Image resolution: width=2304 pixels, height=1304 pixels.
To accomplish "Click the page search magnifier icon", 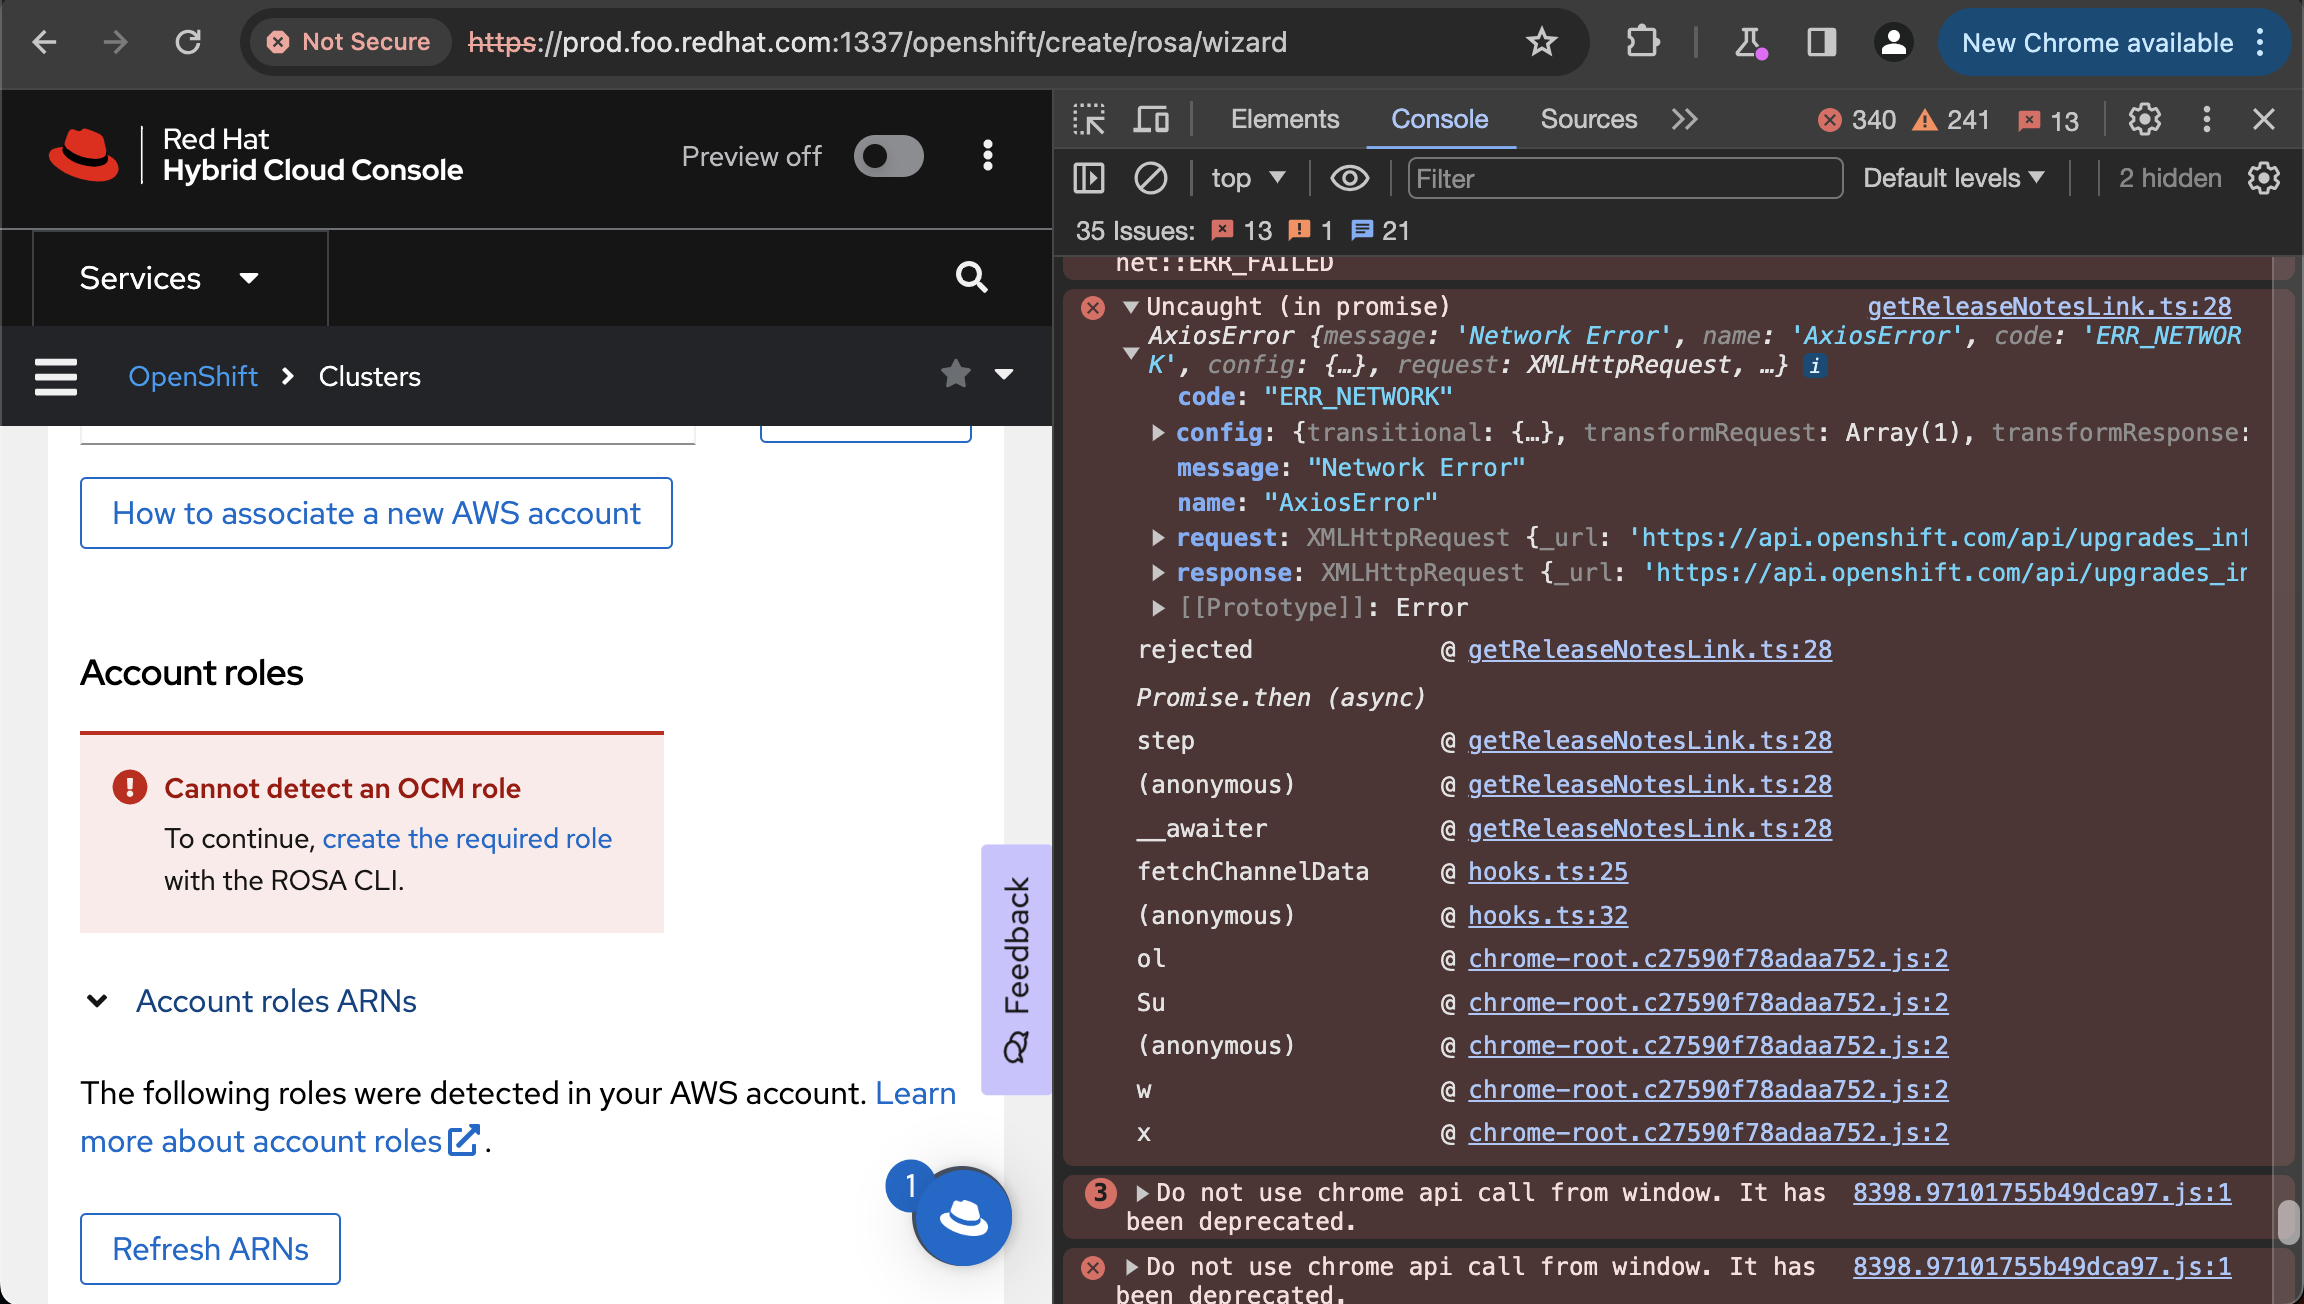I will click(971, 277).
